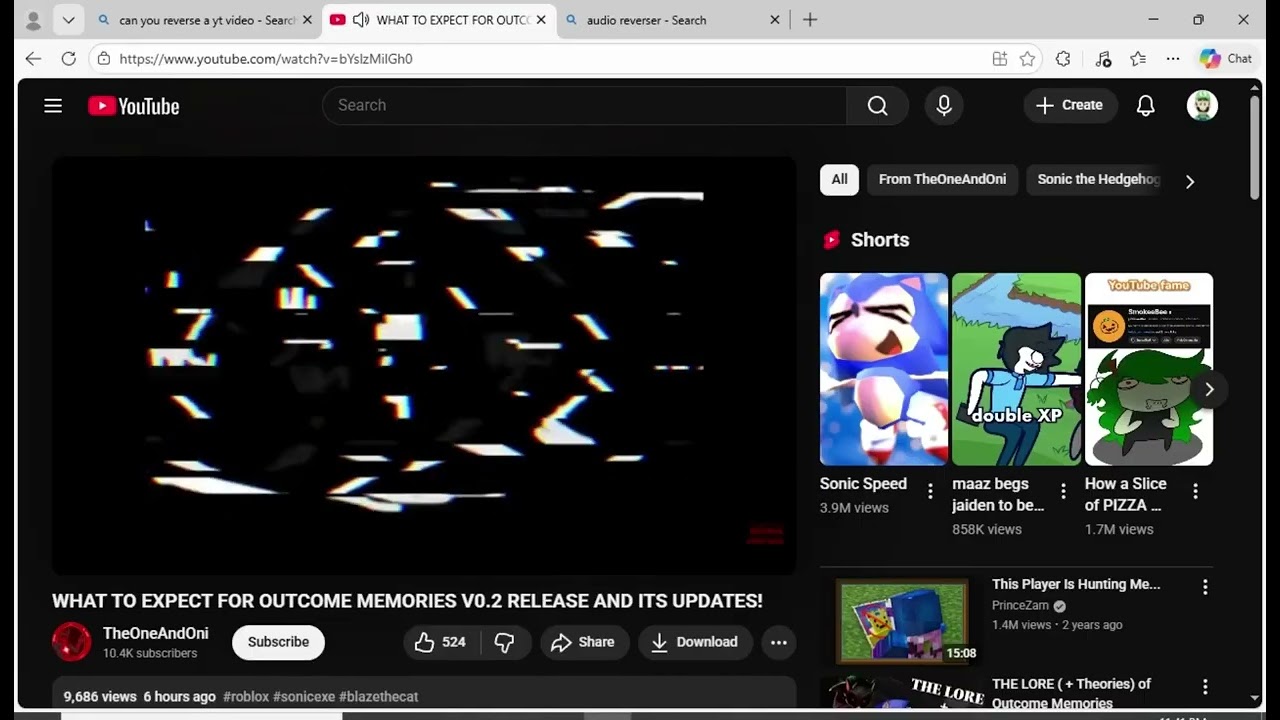Switch to 'audio reverser - Search' tab
The image size is (1280, 720).
(672, 20)
